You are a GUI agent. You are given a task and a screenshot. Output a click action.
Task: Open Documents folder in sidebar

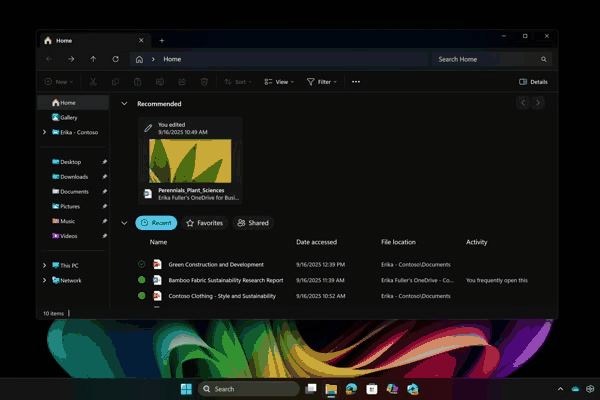click(x=73, y=191)
